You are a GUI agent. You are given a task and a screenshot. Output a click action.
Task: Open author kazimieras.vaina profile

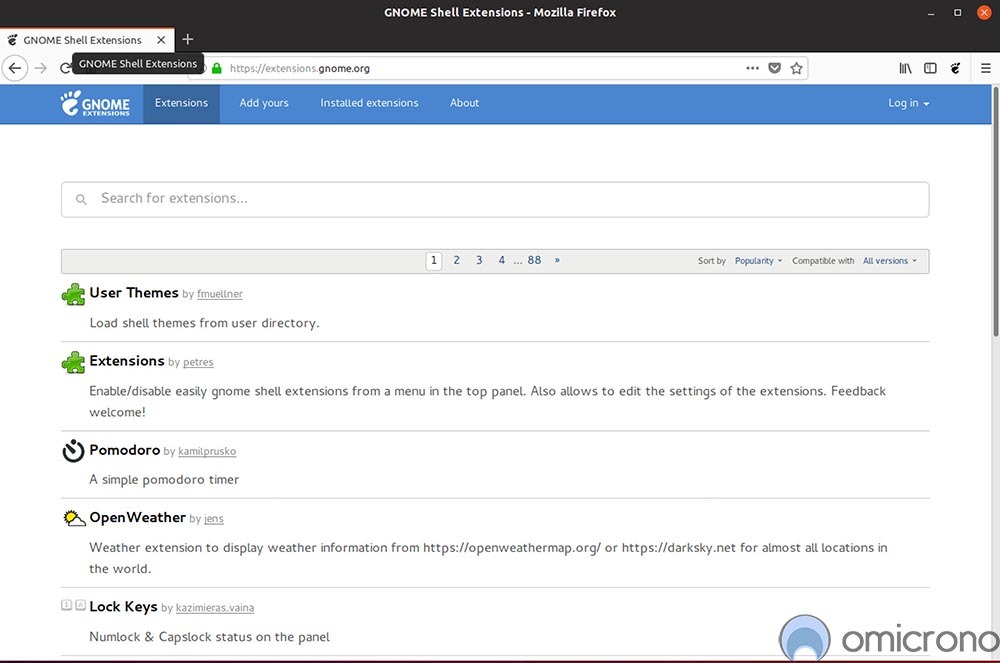tap(215, 608)
